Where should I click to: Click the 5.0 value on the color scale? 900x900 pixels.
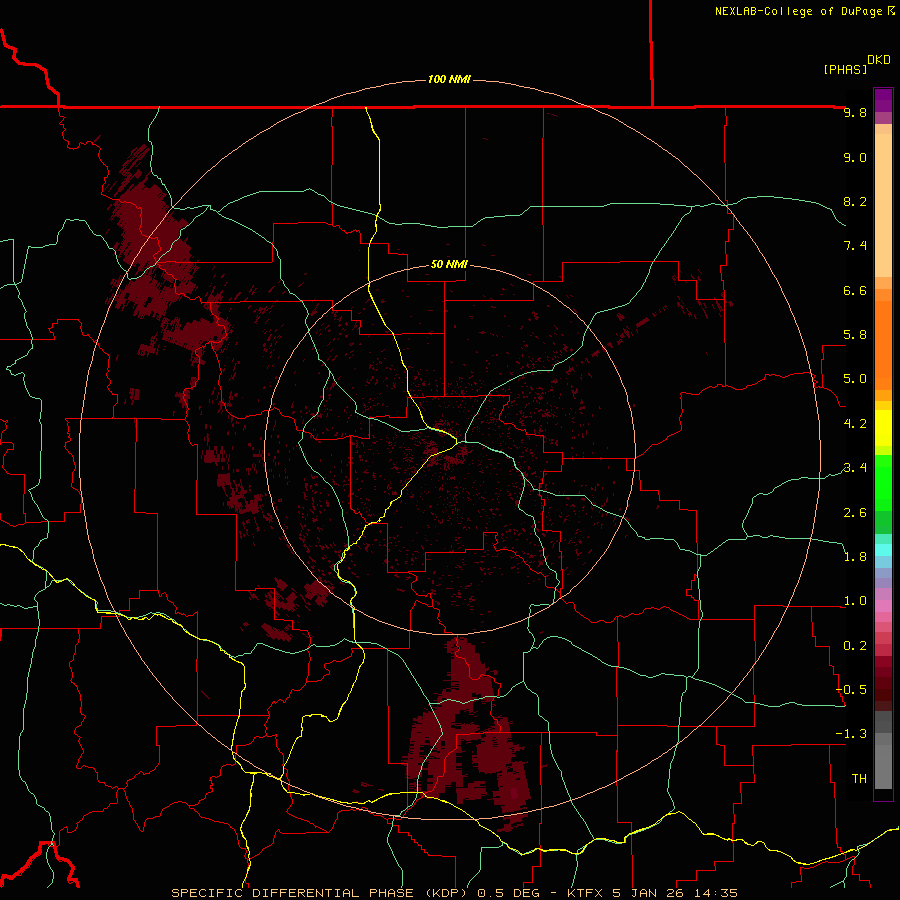855,379
